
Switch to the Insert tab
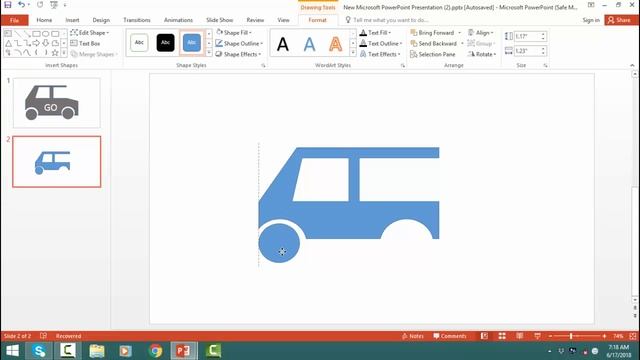tap(72, 20)
